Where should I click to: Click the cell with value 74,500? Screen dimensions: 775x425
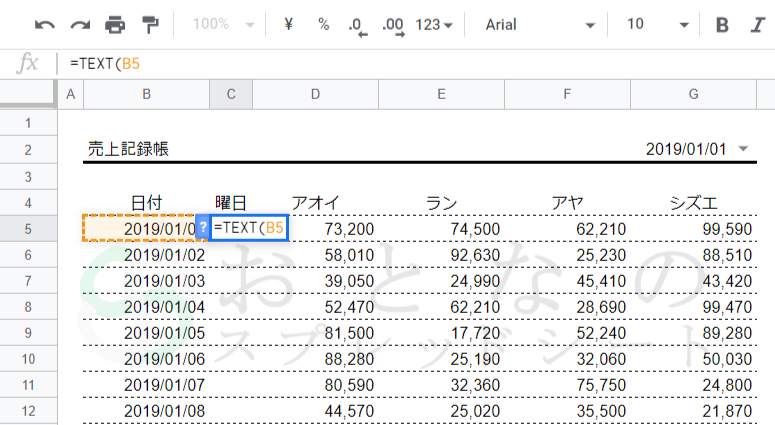[x=441, y=229]
